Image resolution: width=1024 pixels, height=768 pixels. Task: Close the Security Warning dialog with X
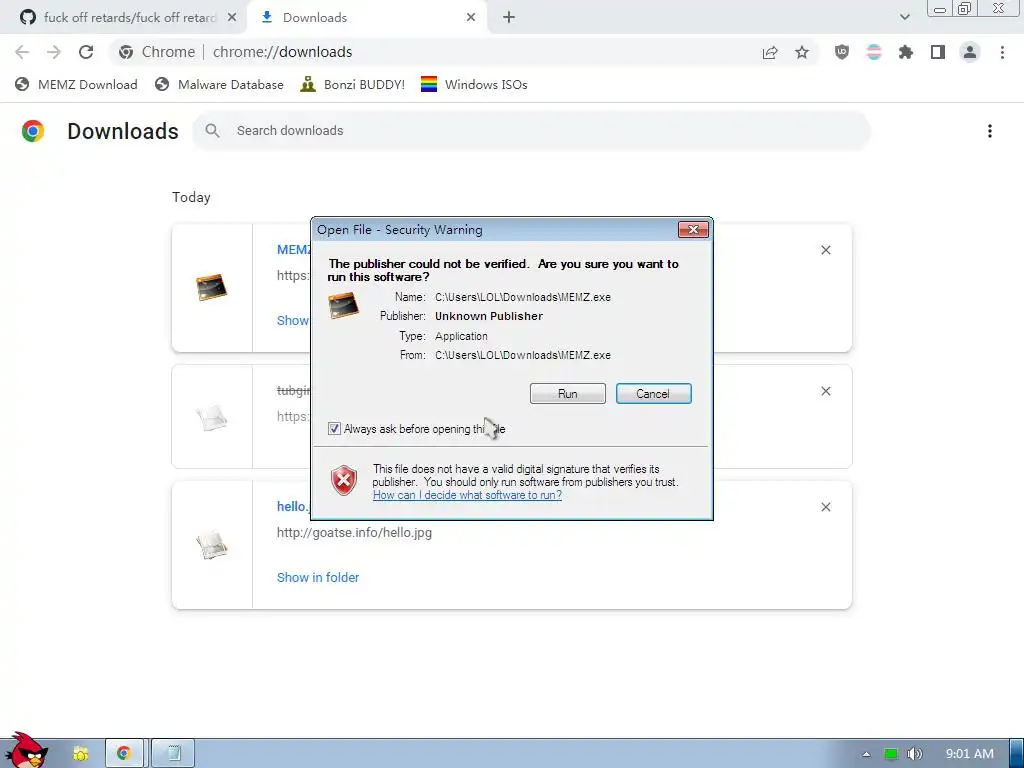(x=694, y=229)
